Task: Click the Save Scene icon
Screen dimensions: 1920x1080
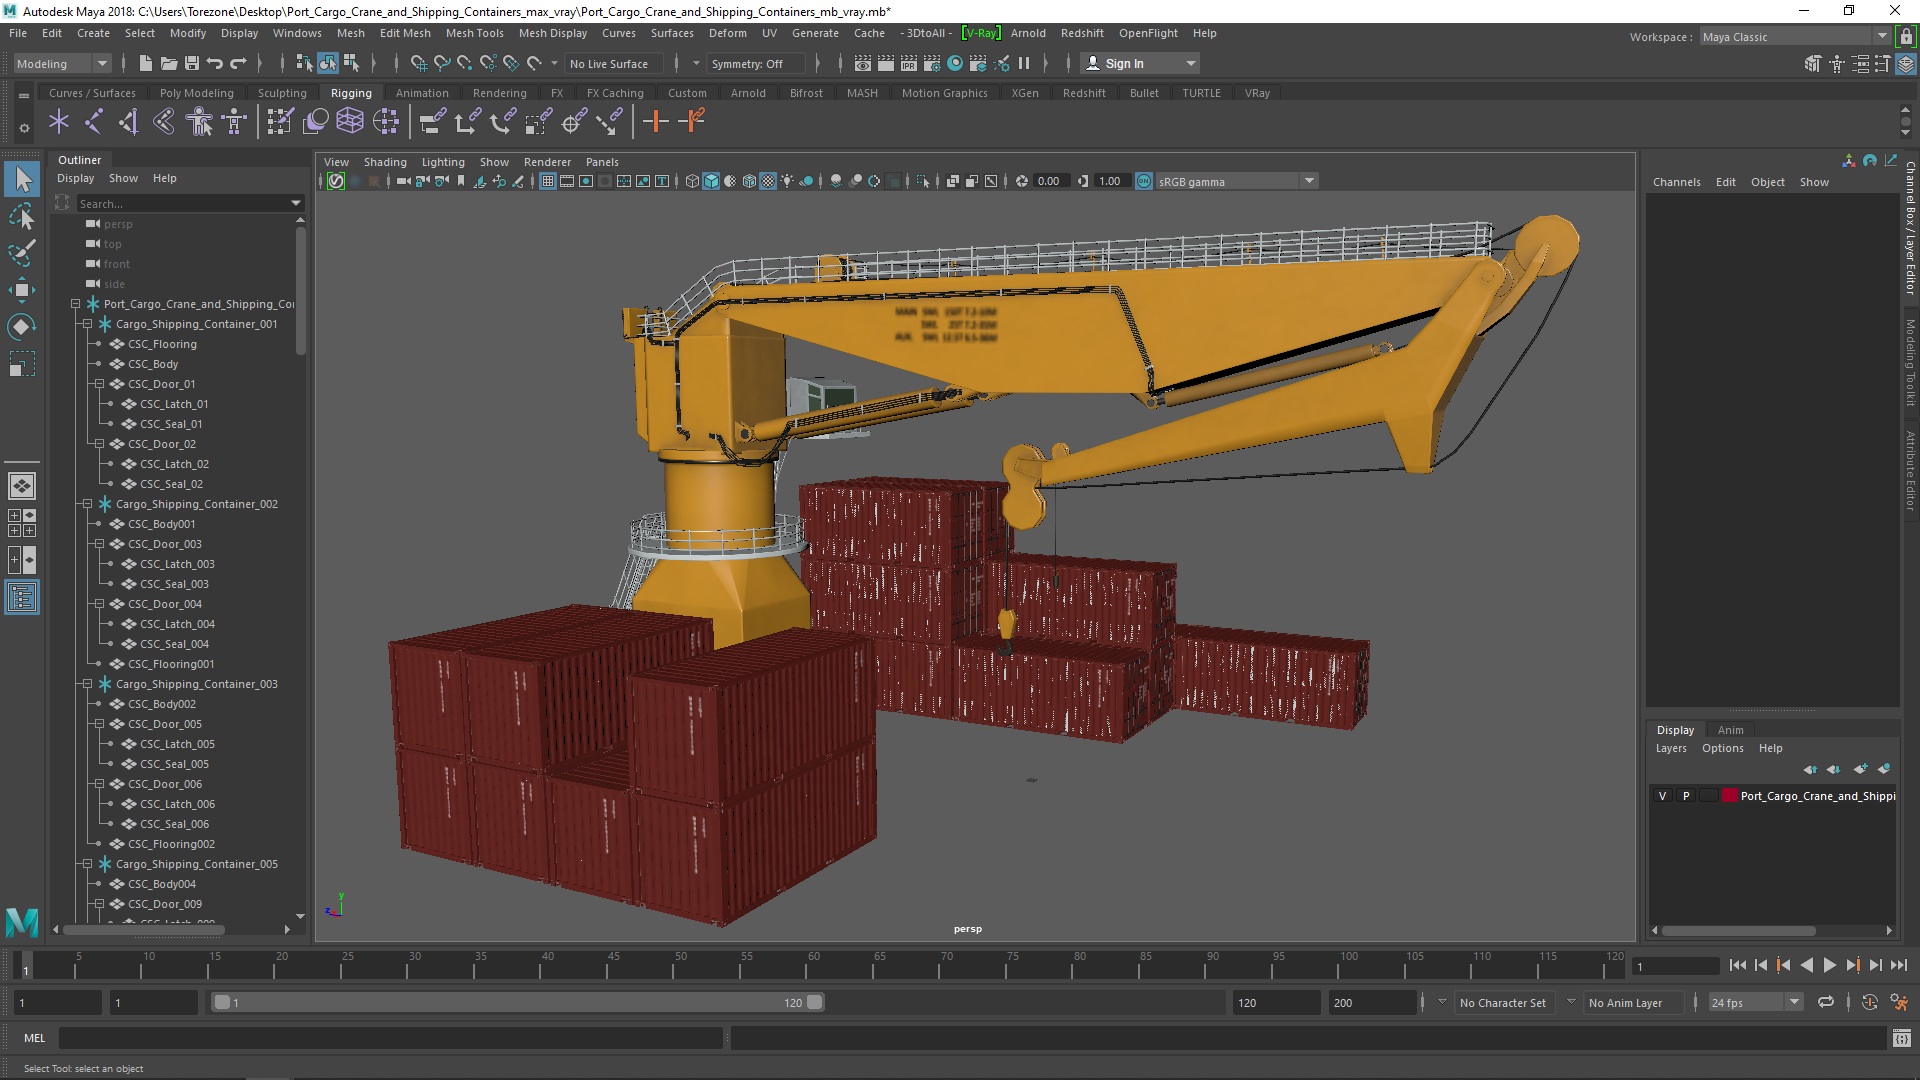Action: [x=192, y=63]
